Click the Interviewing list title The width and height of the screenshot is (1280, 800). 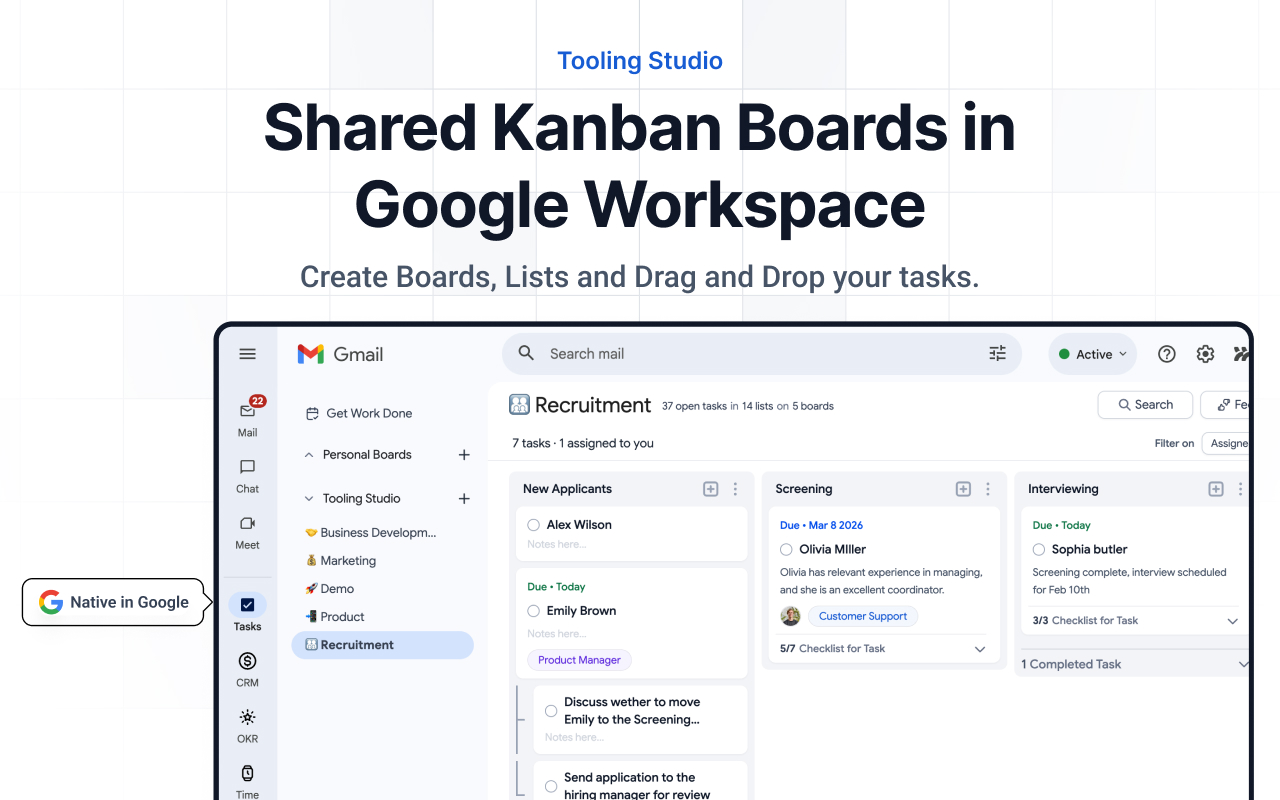(1063, 489)
